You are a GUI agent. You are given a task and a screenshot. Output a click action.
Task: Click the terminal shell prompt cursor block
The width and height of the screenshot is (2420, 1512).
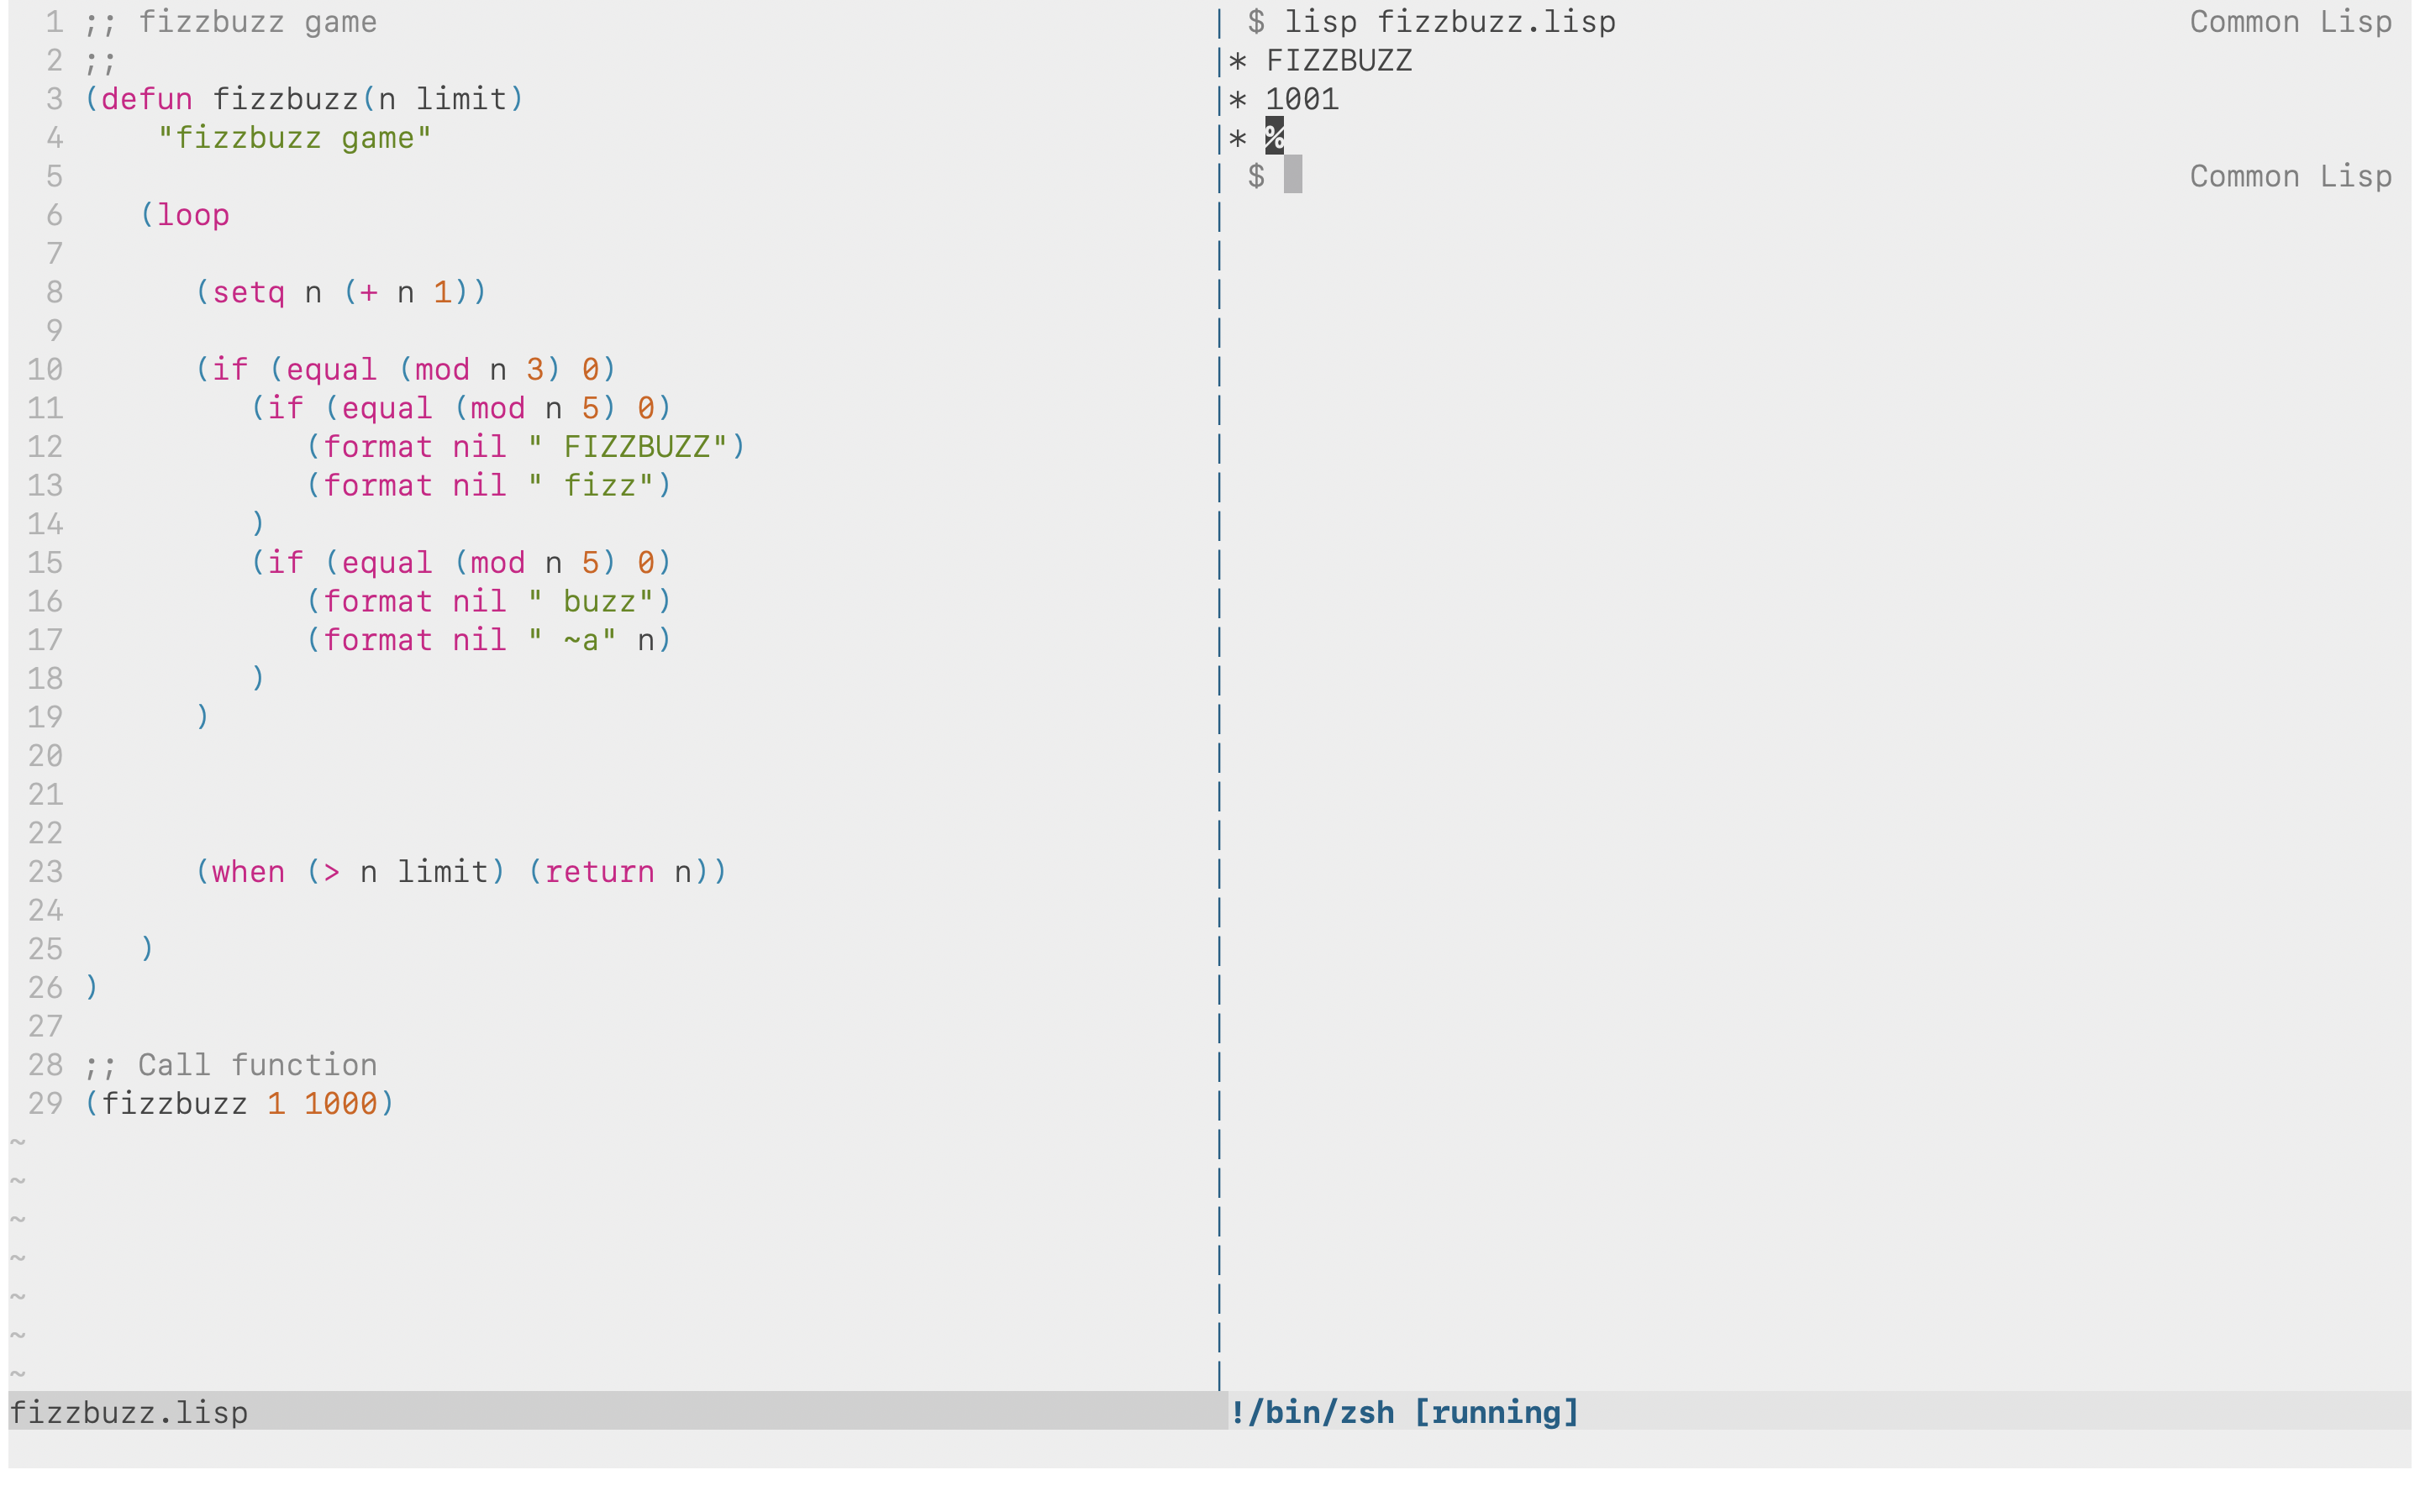point(1292,176)
